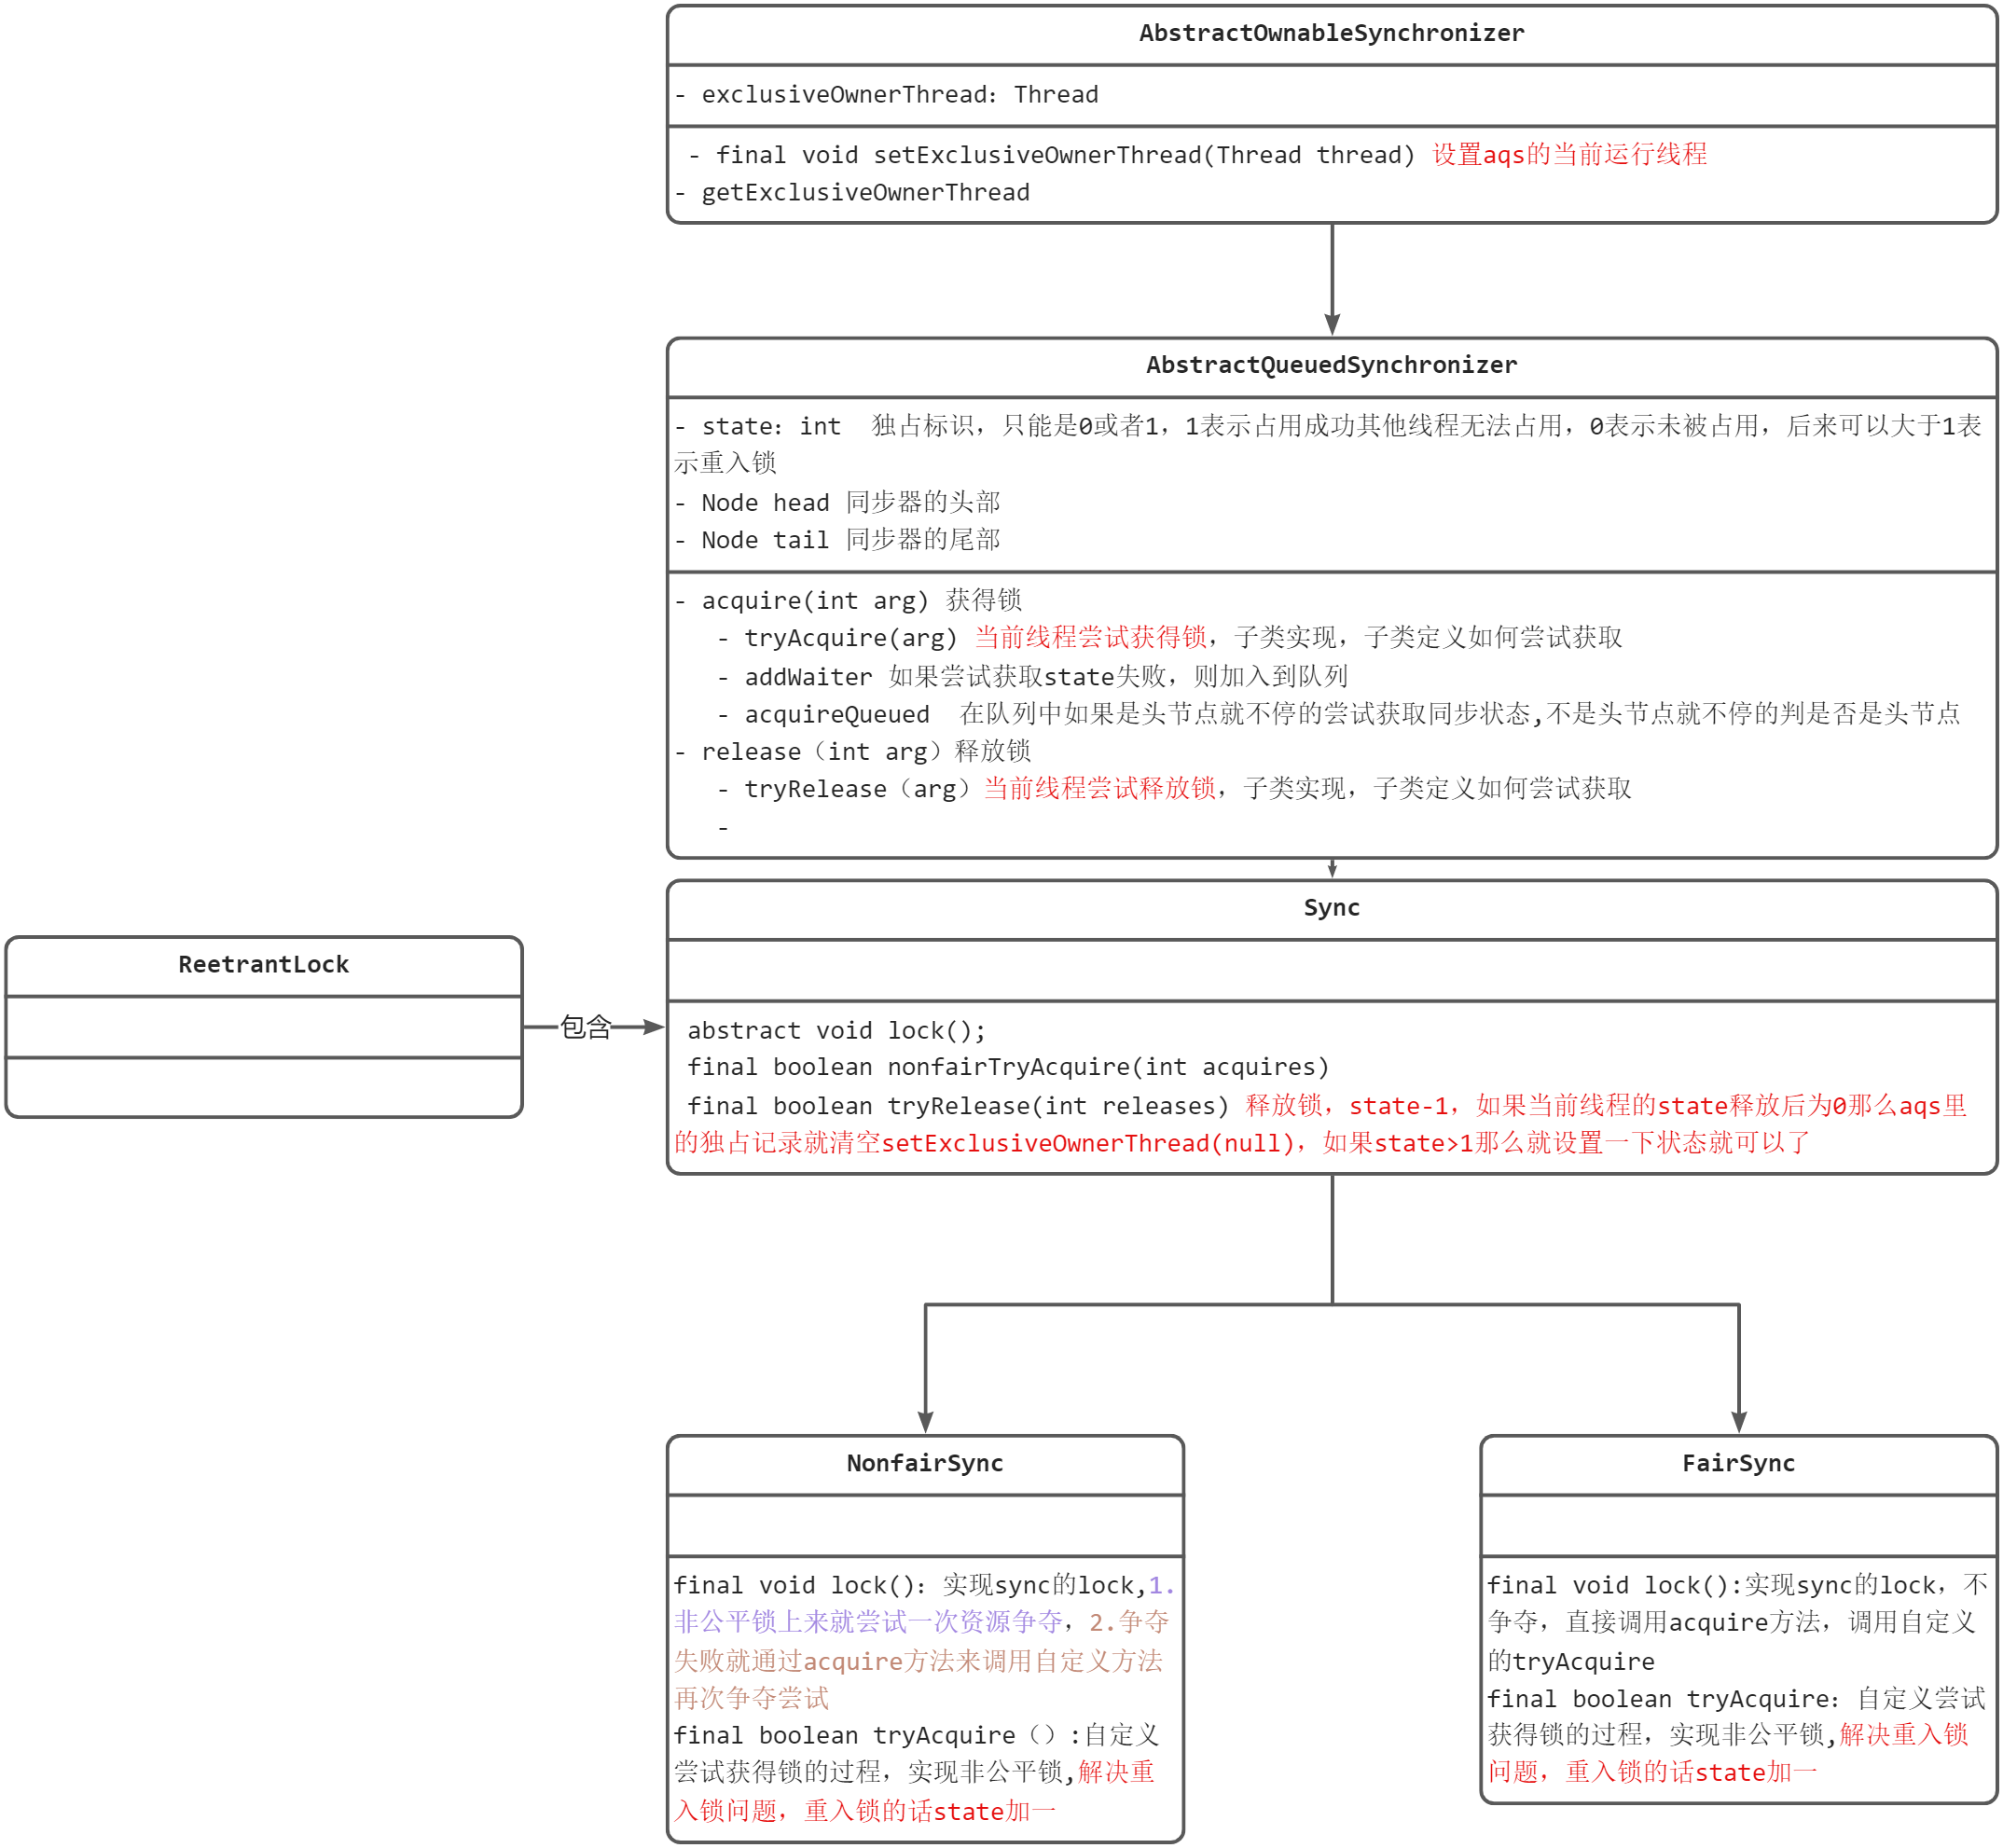This screenshot has height=1848, width=2003.
Task: Select the AbstractQueuedSynchronizer class header
Action: 1331,366
